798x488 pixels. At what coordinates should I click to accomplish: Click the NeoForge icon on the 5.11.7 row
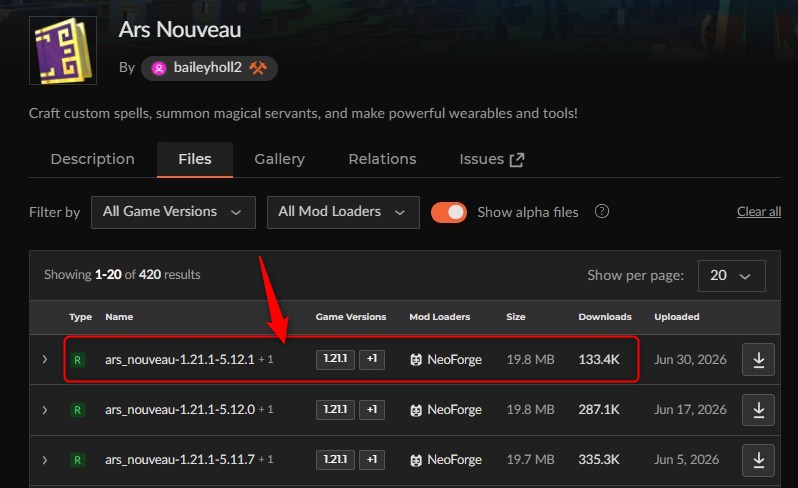click(416, 461)
